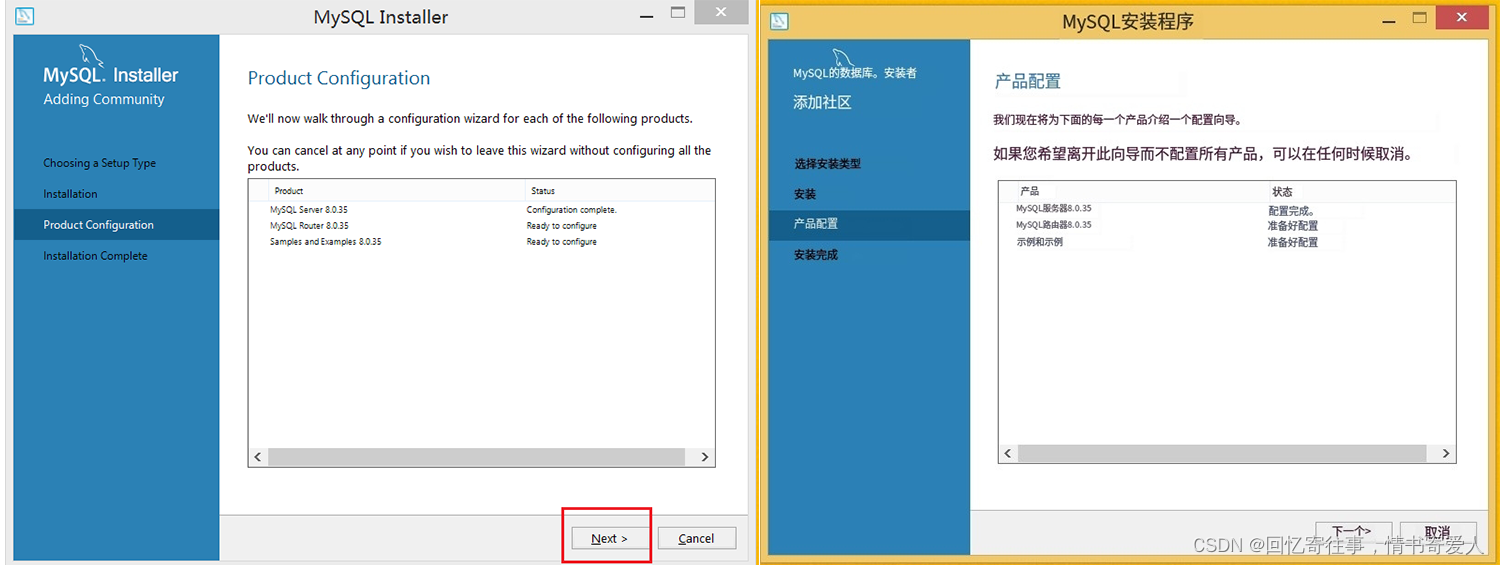Image resolution: width=1500 pixels, height=565 pixels.
Task: Select Choosing a Setup Type step
Action: click(x=100, y=163)
